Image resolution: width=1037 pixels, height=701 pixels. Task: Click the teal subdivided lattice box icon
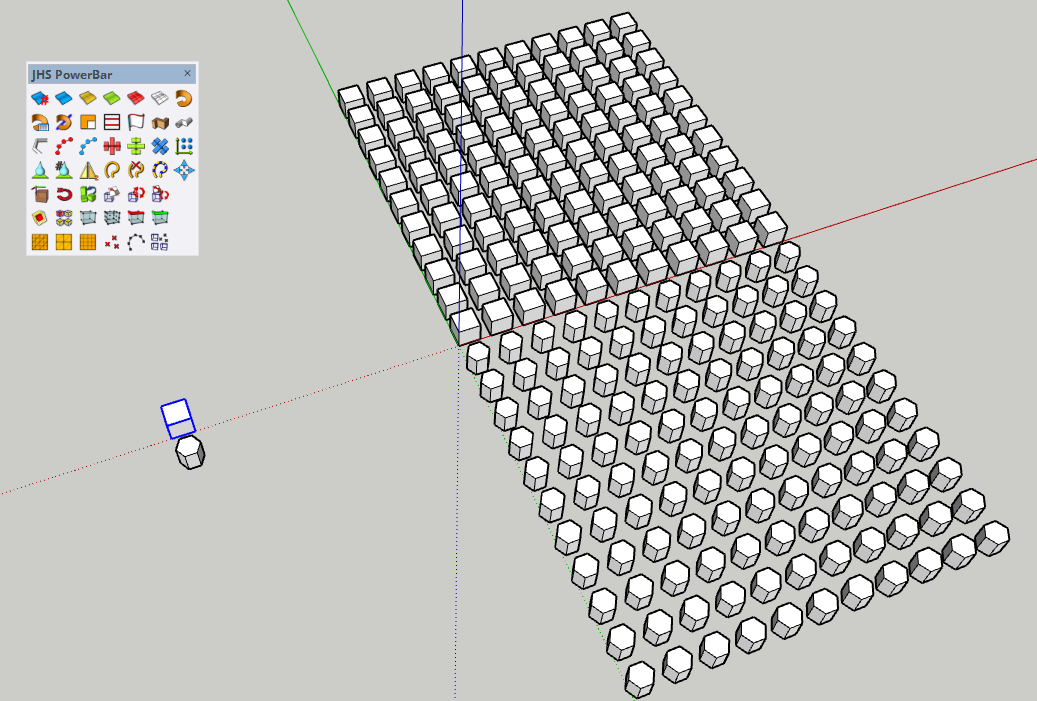click(x=112, y=218)
